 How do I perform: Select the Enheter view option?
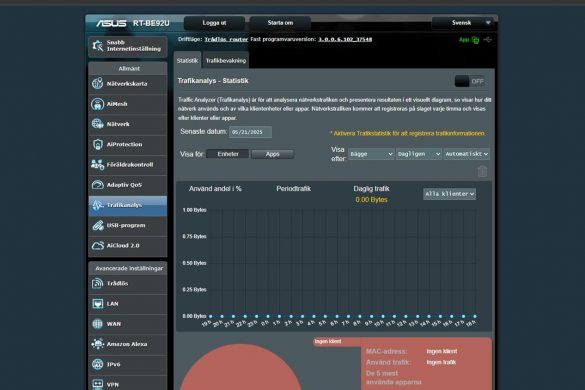[228, 154]
